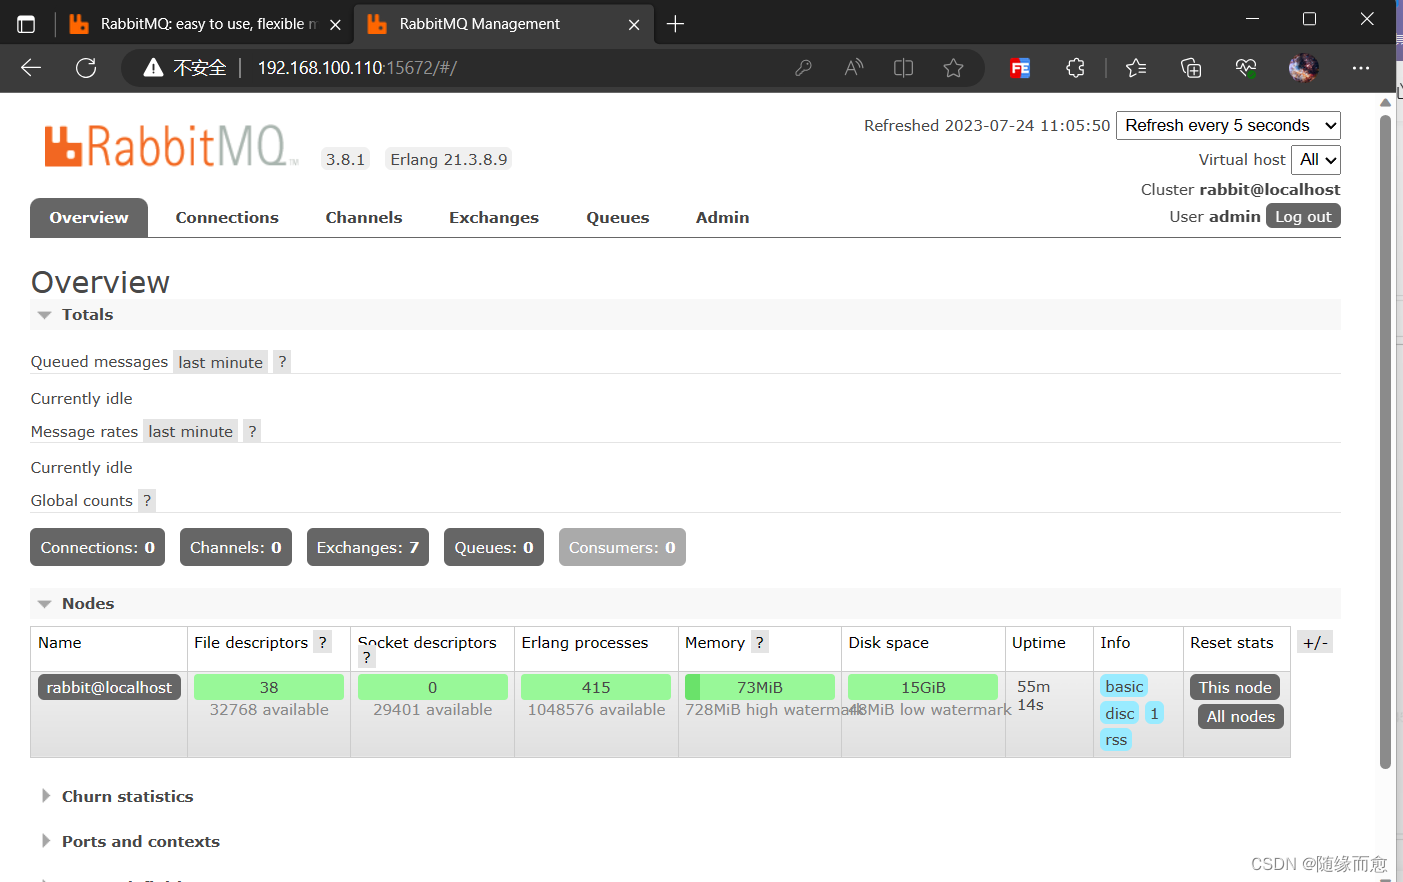Reset stats for This node
1403x882 pixels.
point(1235,687)
